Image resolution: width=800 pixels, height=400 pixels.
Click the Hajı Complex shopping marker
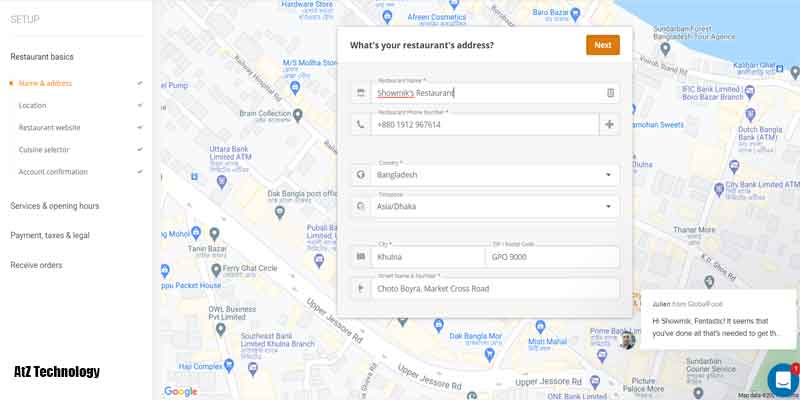click(x=229, y=365)
